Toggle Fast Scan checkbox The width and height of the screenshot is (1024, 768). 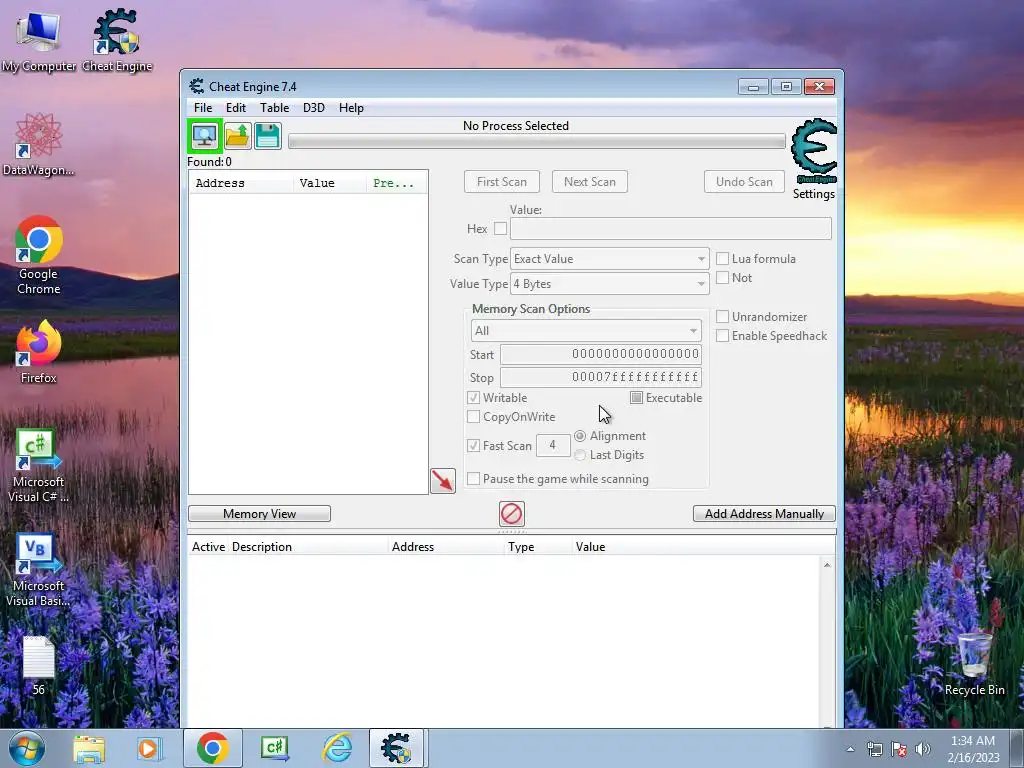pyautogui.click(x=473, y=445)
